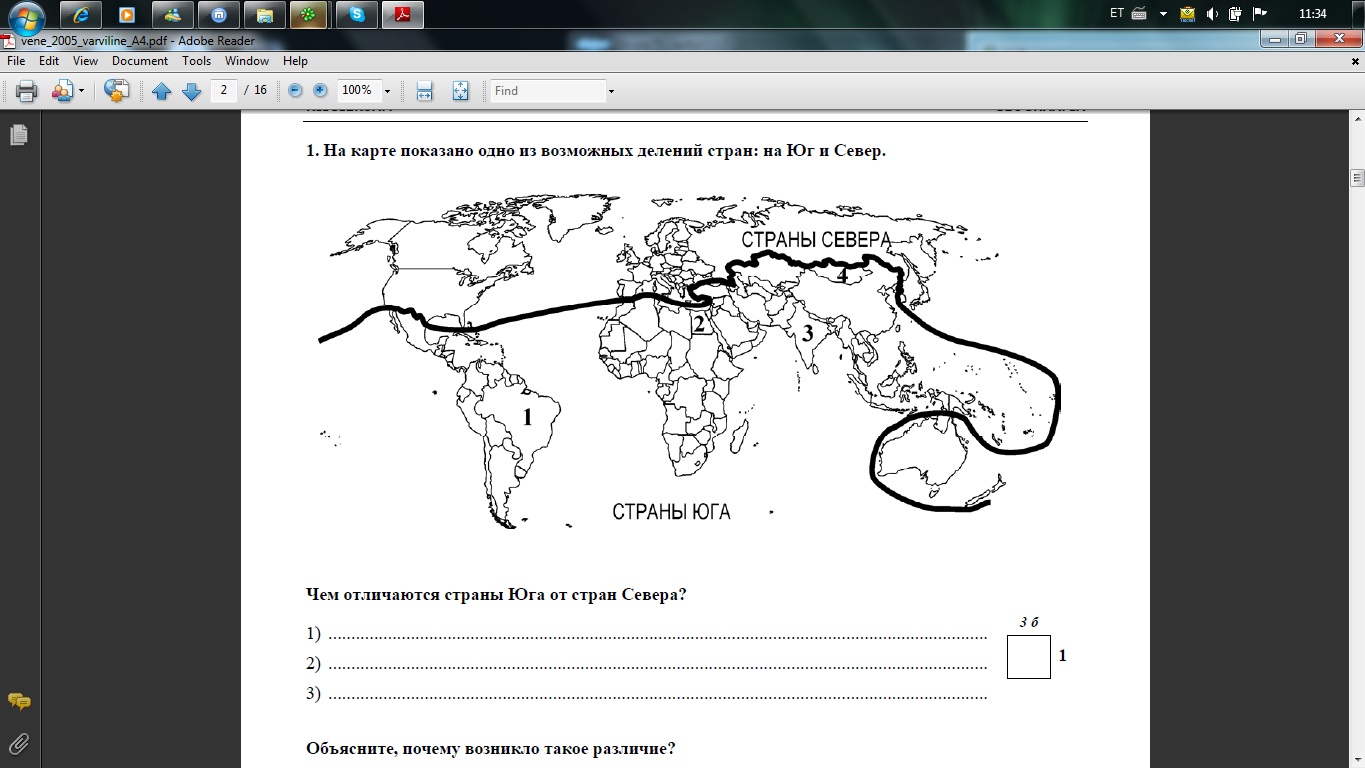The width and height of the screenshot is (1365, 768).
Task: Open the Find options dropdown arrow
Action: pos(611,91)
